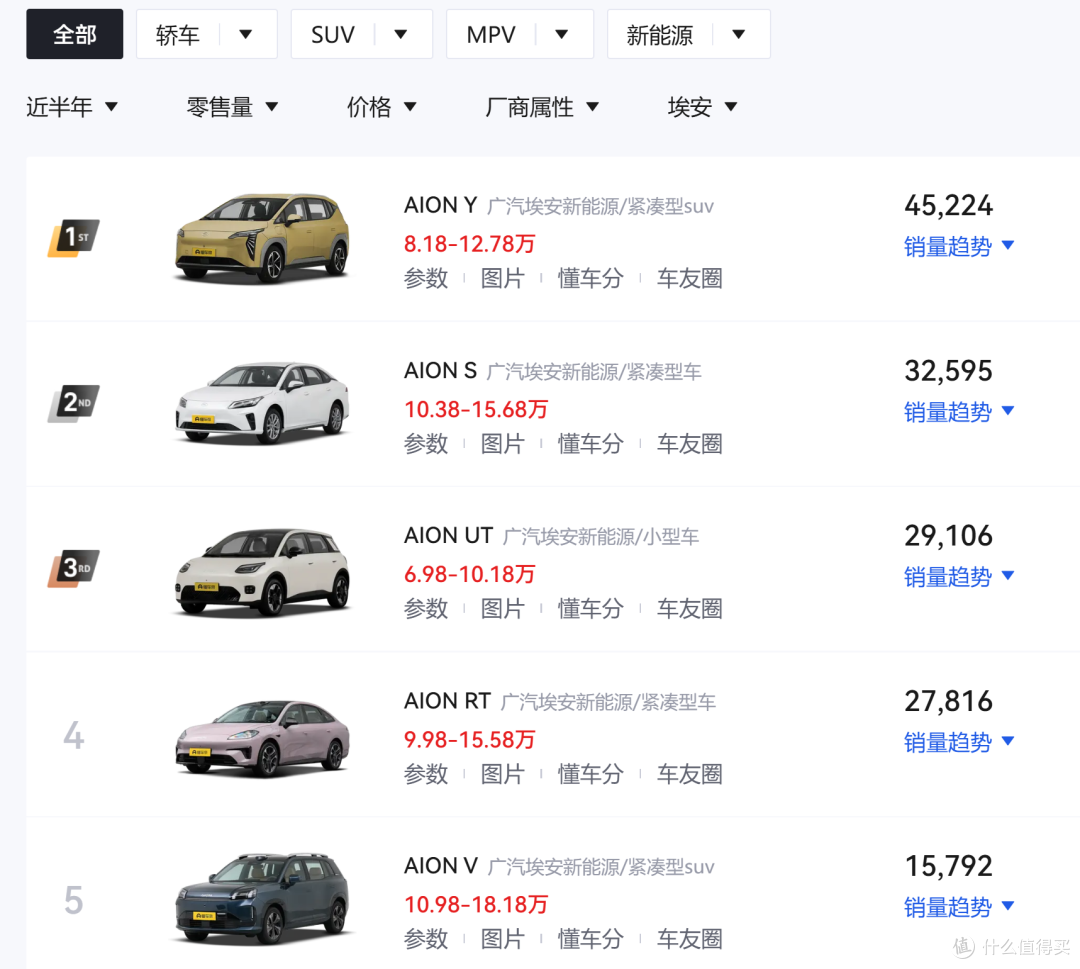Open 参数 for AION UT
This screenshot has width=1080, height=969.
click(x=426, y=608)
